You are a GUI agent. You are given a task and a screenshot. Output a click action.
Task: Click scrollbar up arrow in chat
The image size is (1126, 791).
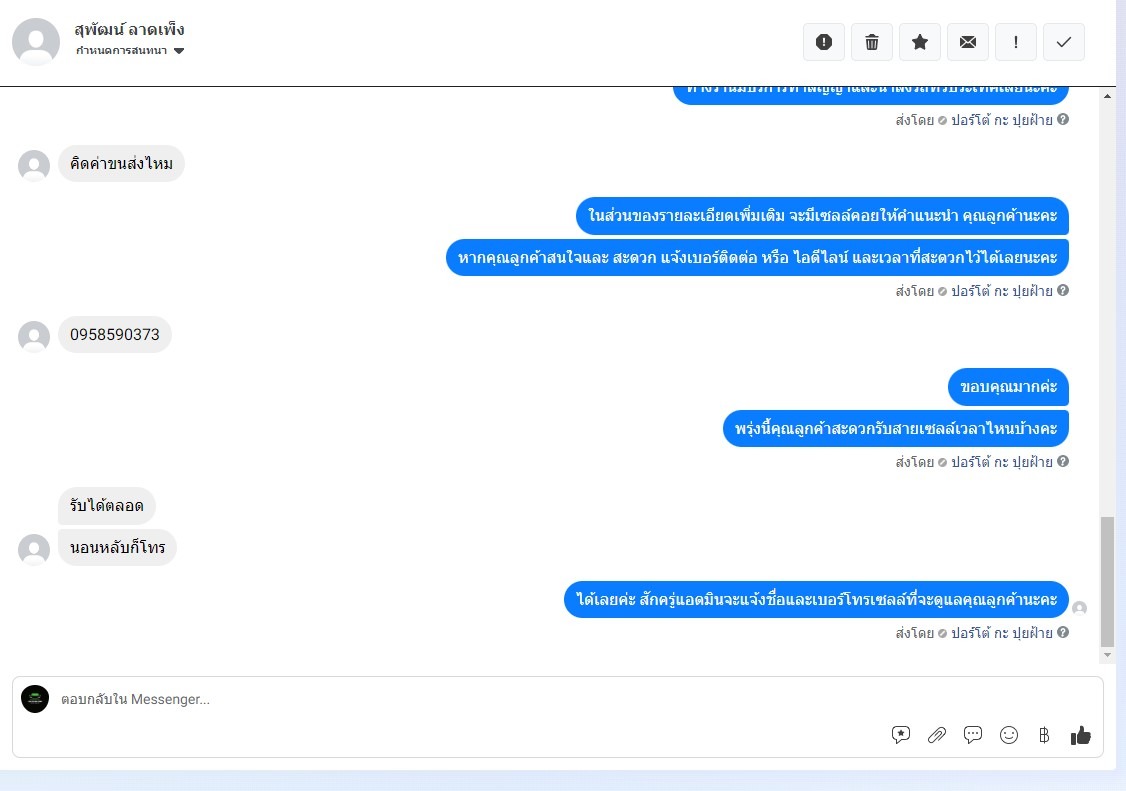pyautogui.click(x=1107, y=96)
